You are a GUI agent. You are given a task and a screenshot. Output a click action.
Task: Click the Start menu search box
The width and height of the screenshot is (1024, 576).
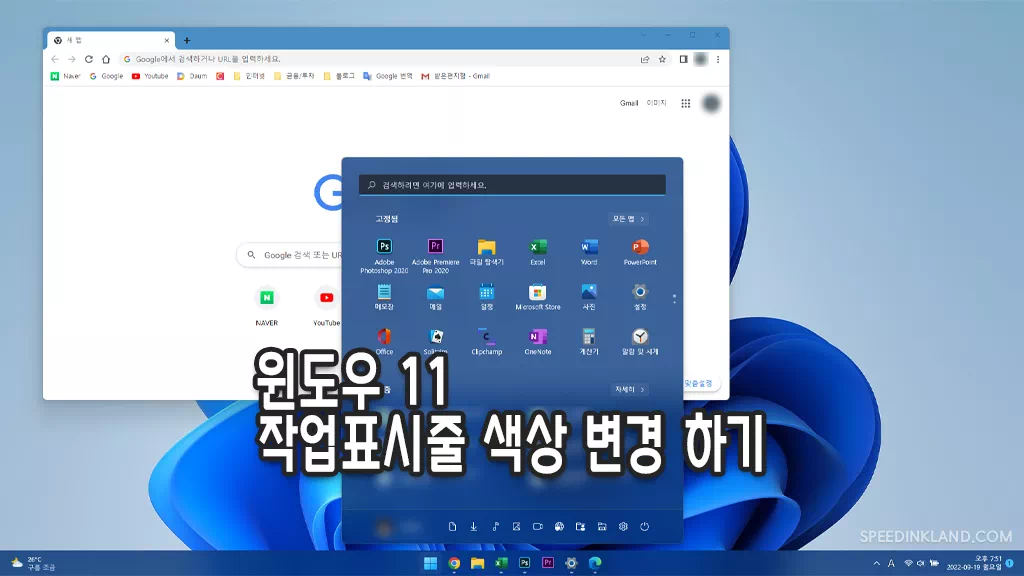[512, 185]
